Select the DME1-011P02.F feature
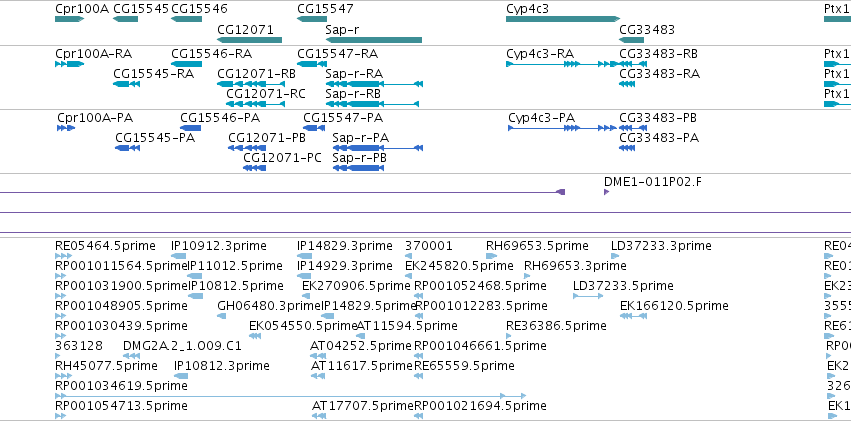This screenshot has width=851, height=421. [606, 192]
